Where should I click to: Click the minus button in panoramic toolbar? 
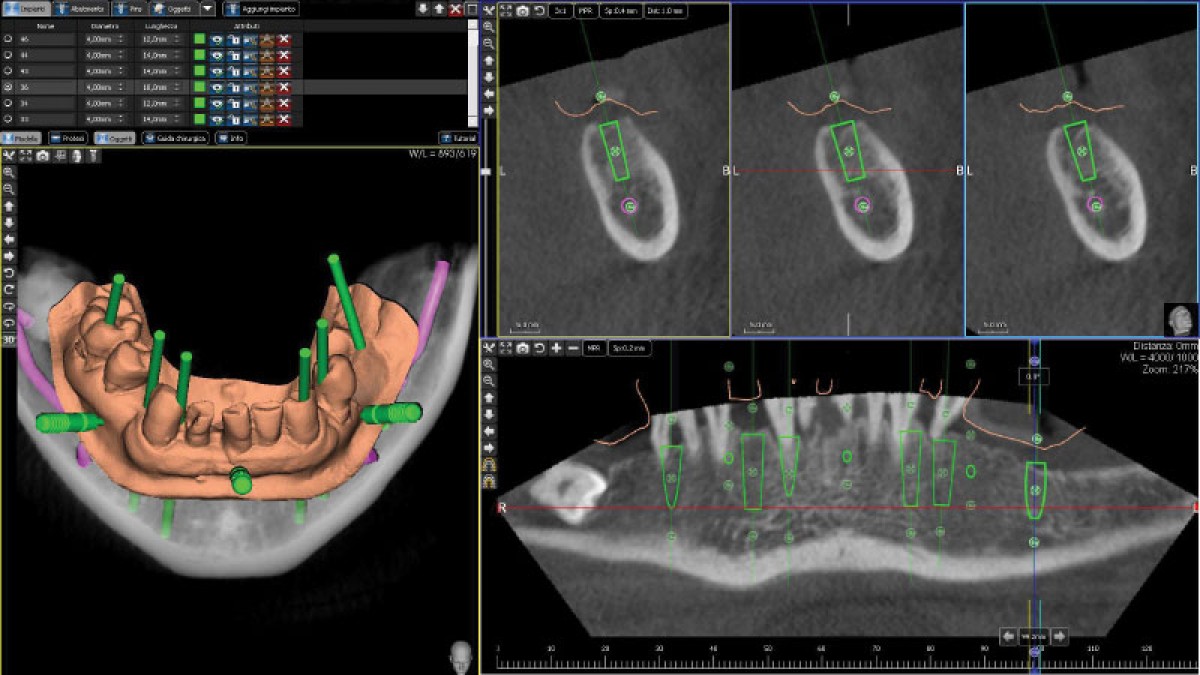click(573, 348)
